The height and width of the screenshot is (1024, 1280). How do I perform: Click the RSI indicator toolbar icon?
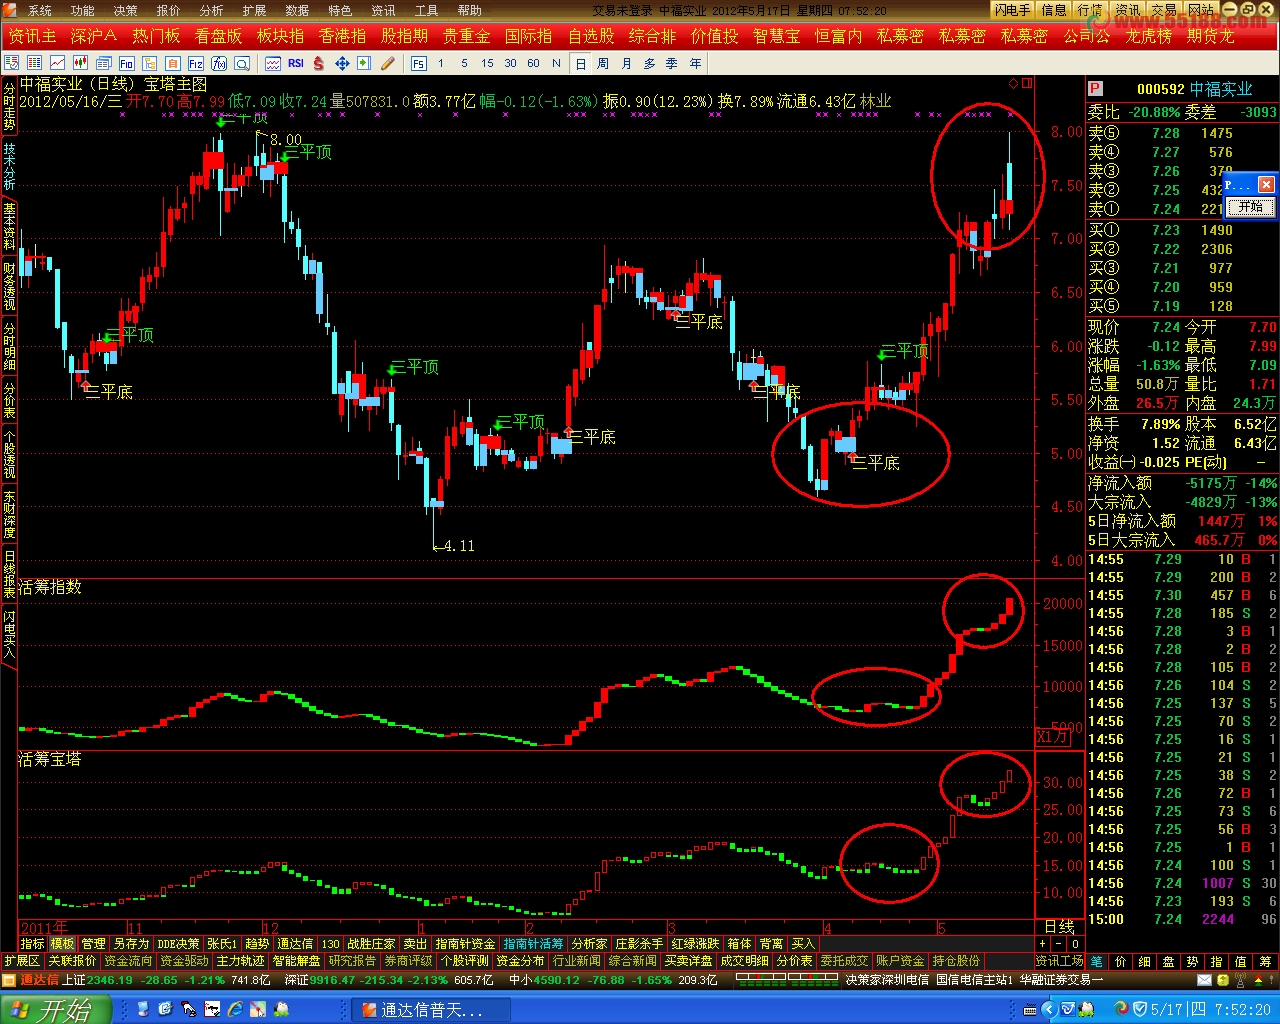(296, 63)
